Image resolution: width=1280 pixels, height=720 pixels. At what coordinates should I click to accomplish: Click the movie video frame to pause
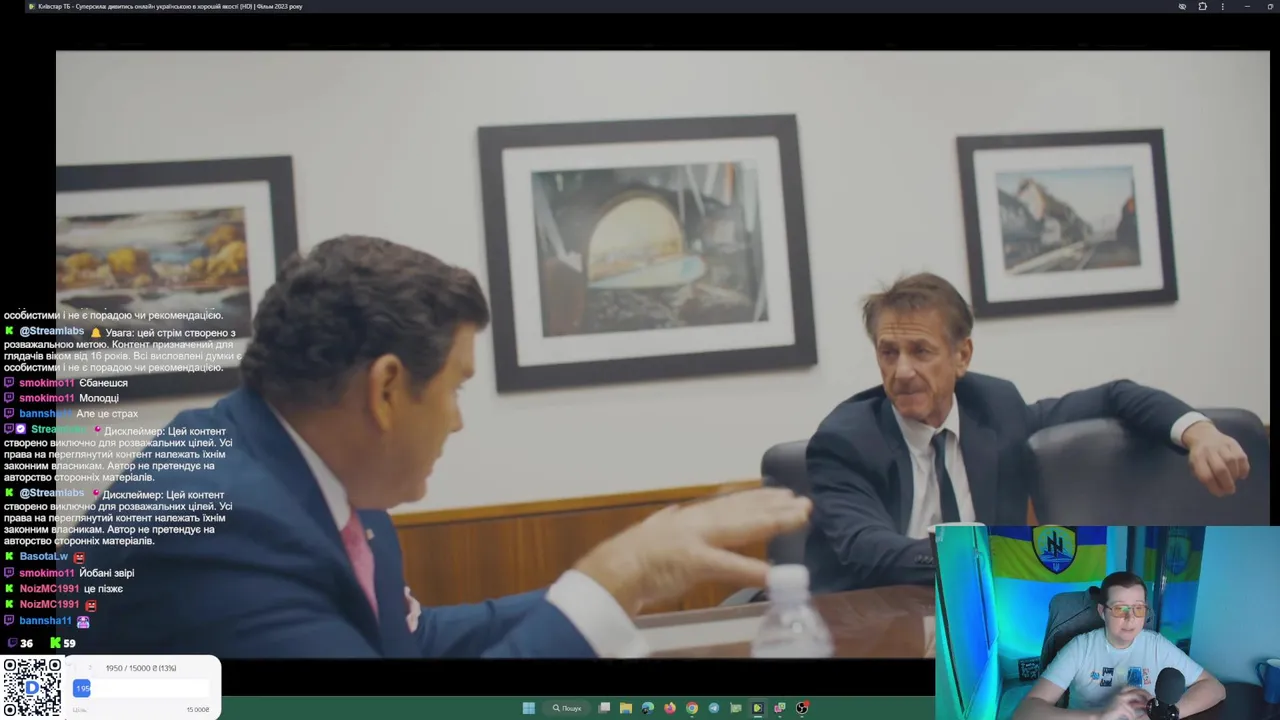[x=662, y=355]
